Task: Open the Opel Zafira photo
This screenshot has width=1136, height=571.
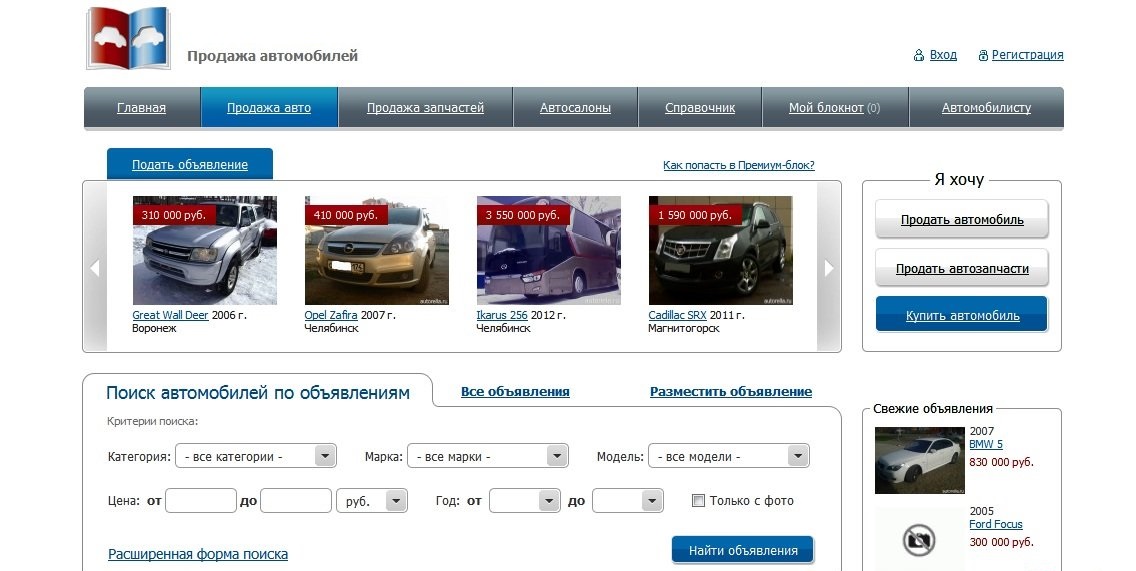Action: [377, 251]
